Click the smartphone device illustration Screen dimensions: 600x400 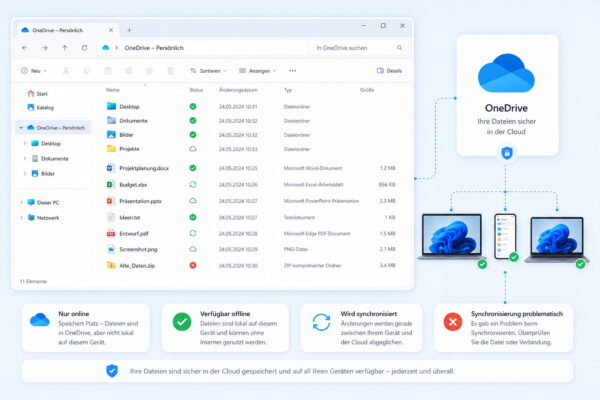[x=505, y=236]
